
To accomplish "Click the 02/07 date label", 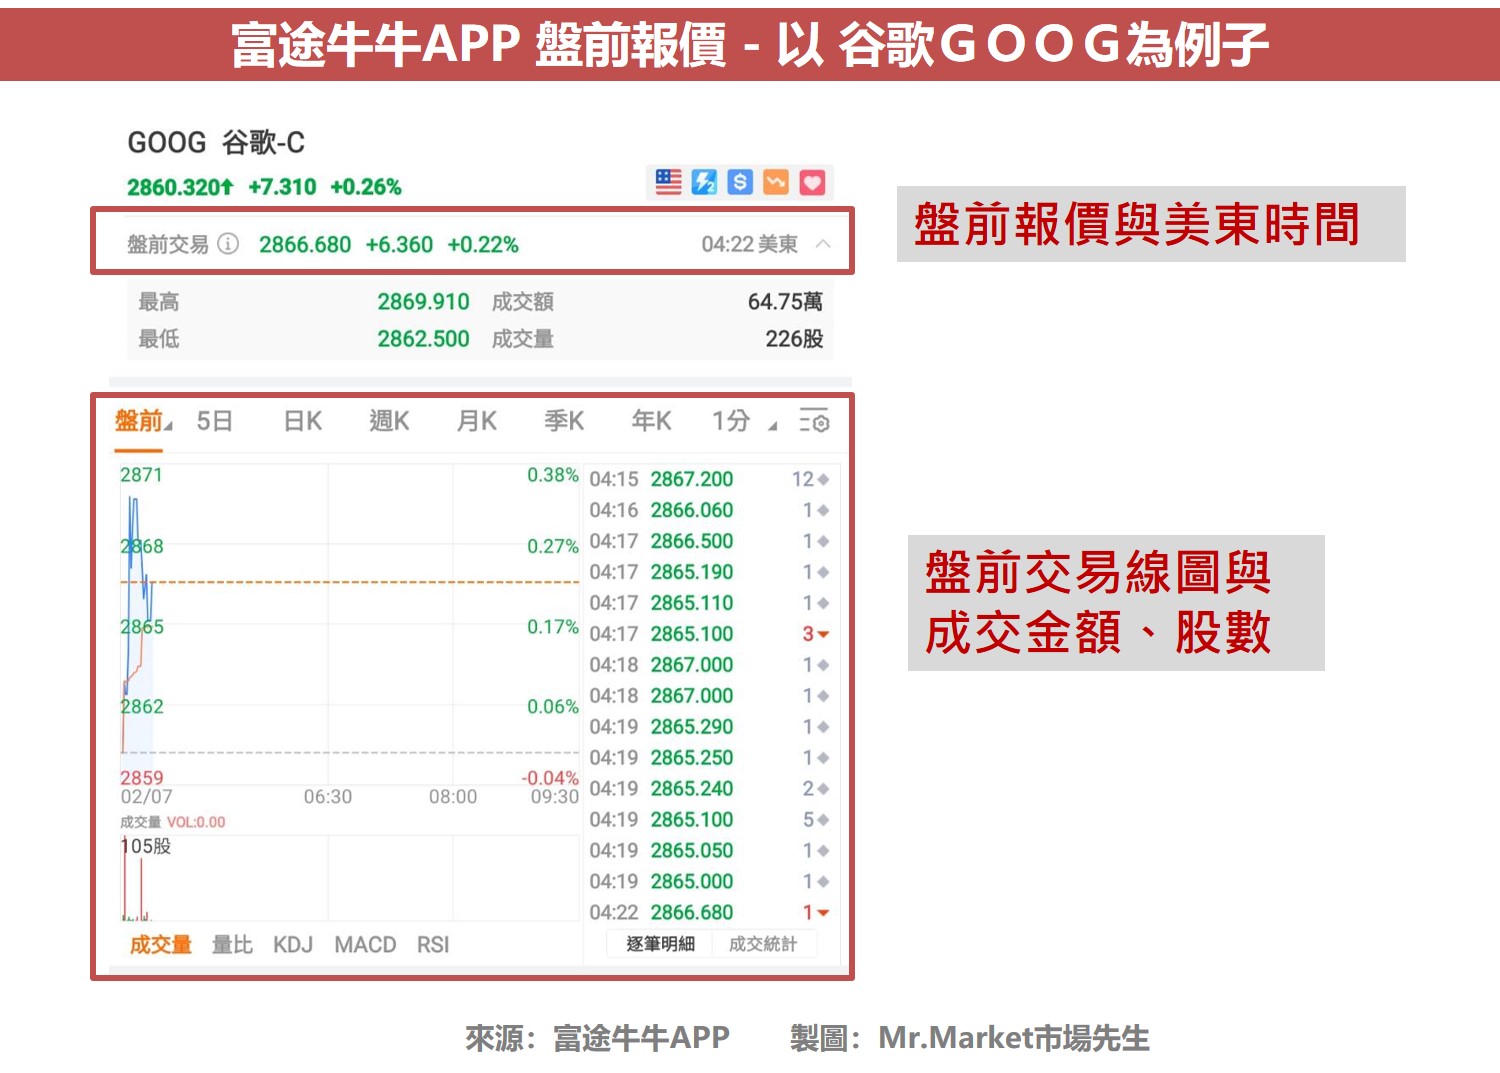I will click(x=146, y=797).
